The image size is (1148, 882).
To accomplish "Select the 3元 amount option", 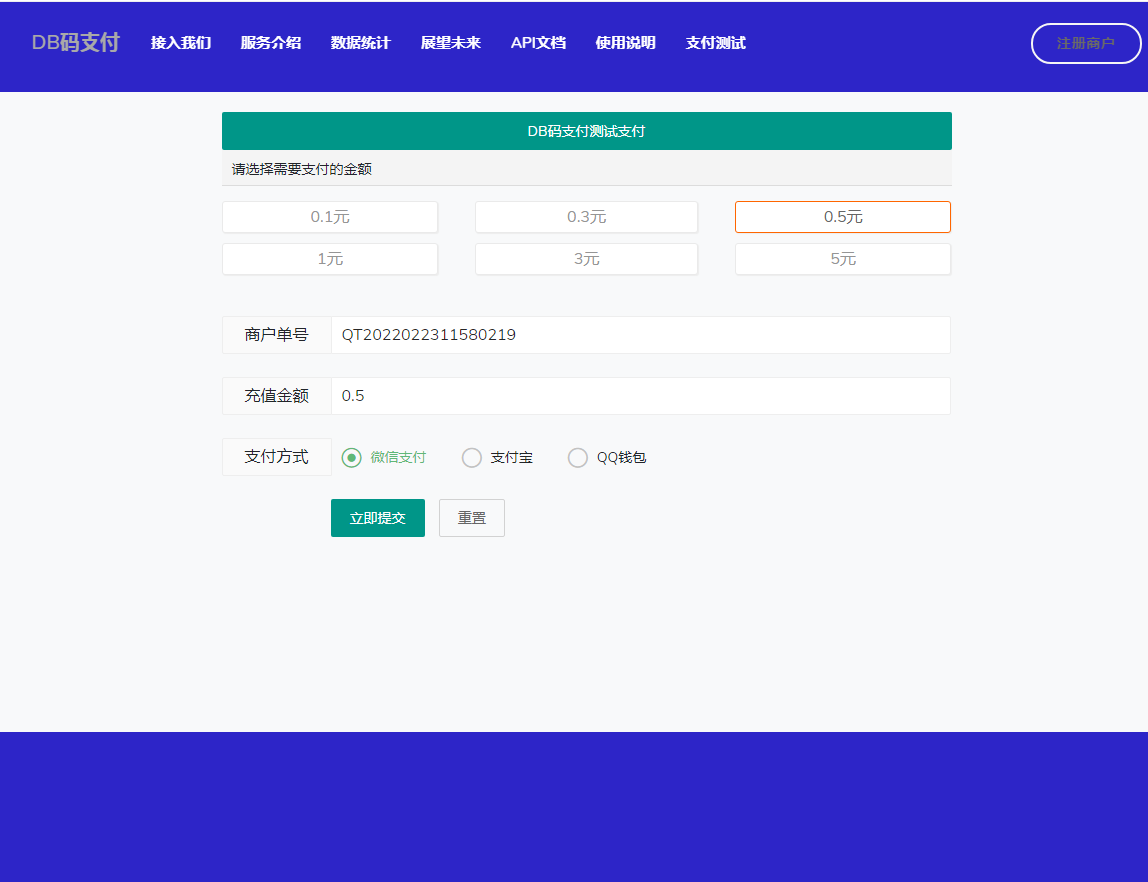I will coord(586,259).
